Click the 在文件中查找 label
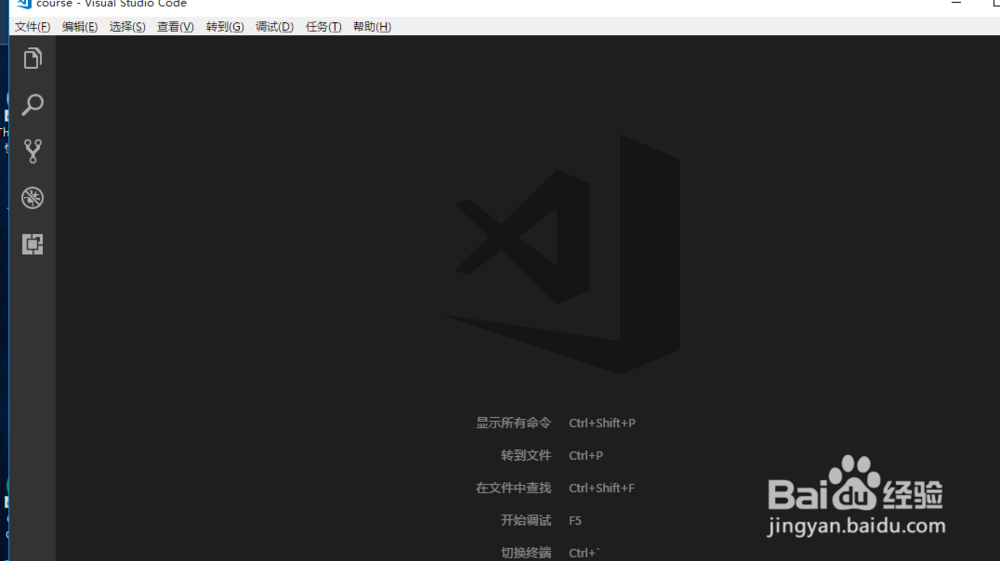 pos(513,488)
